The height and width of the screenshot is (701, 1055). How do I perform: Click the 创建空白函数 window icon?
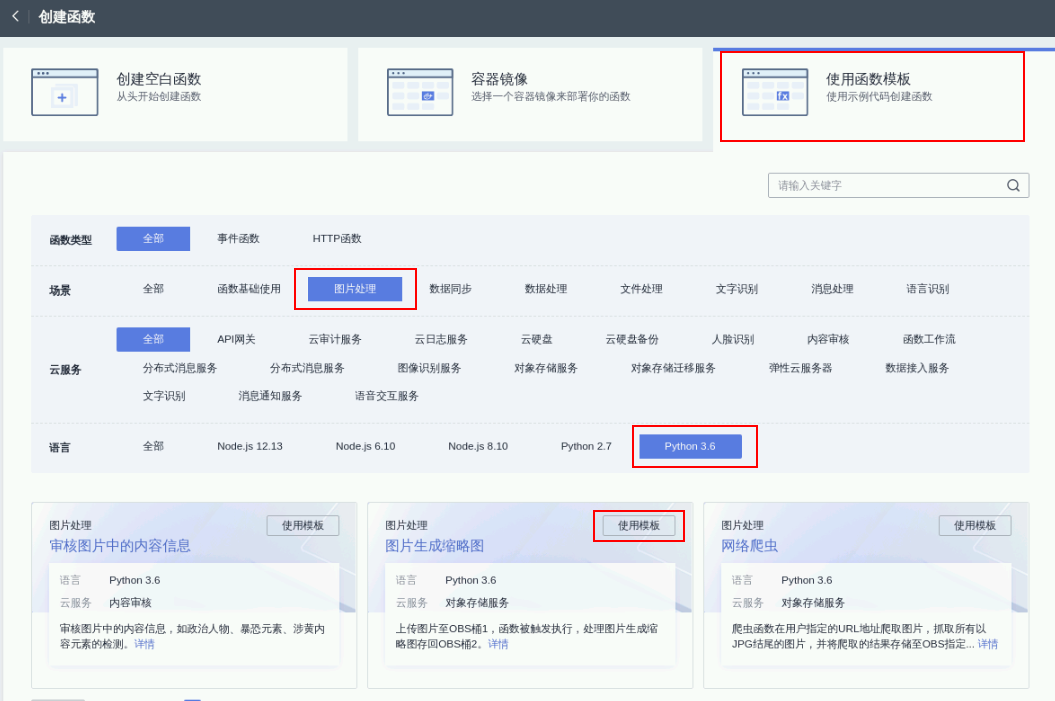tap(64, 92)
